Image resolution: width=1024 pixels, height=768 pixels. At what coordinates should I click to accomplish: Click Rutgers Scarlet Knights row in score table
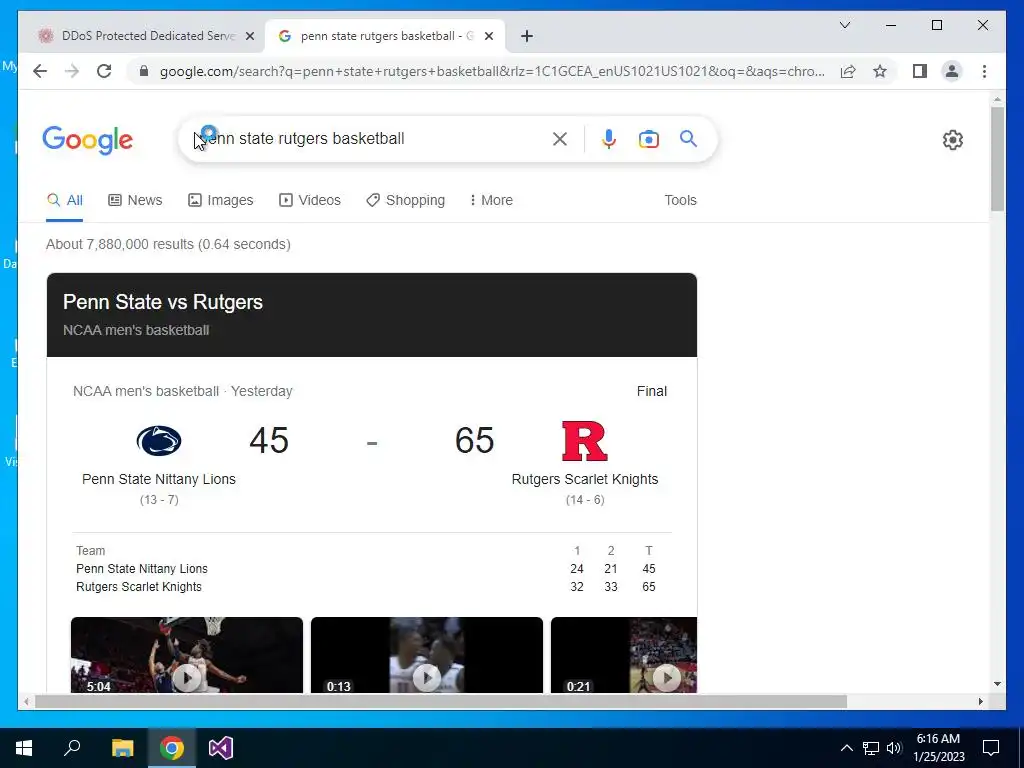tap(366, 586)
